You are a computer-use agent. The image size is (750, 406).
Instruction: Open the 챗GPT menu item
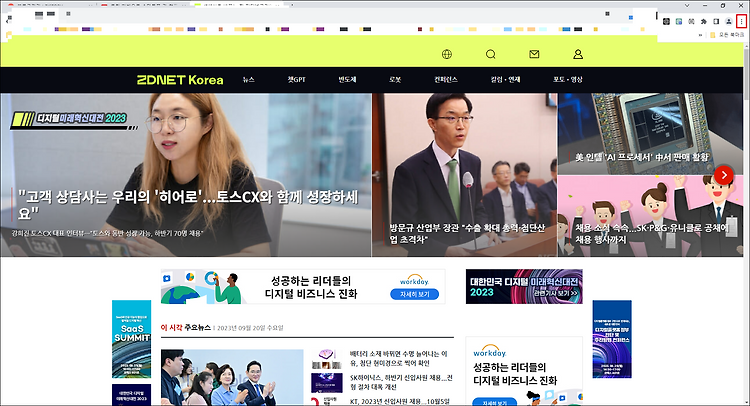click(x=297, y=80)
